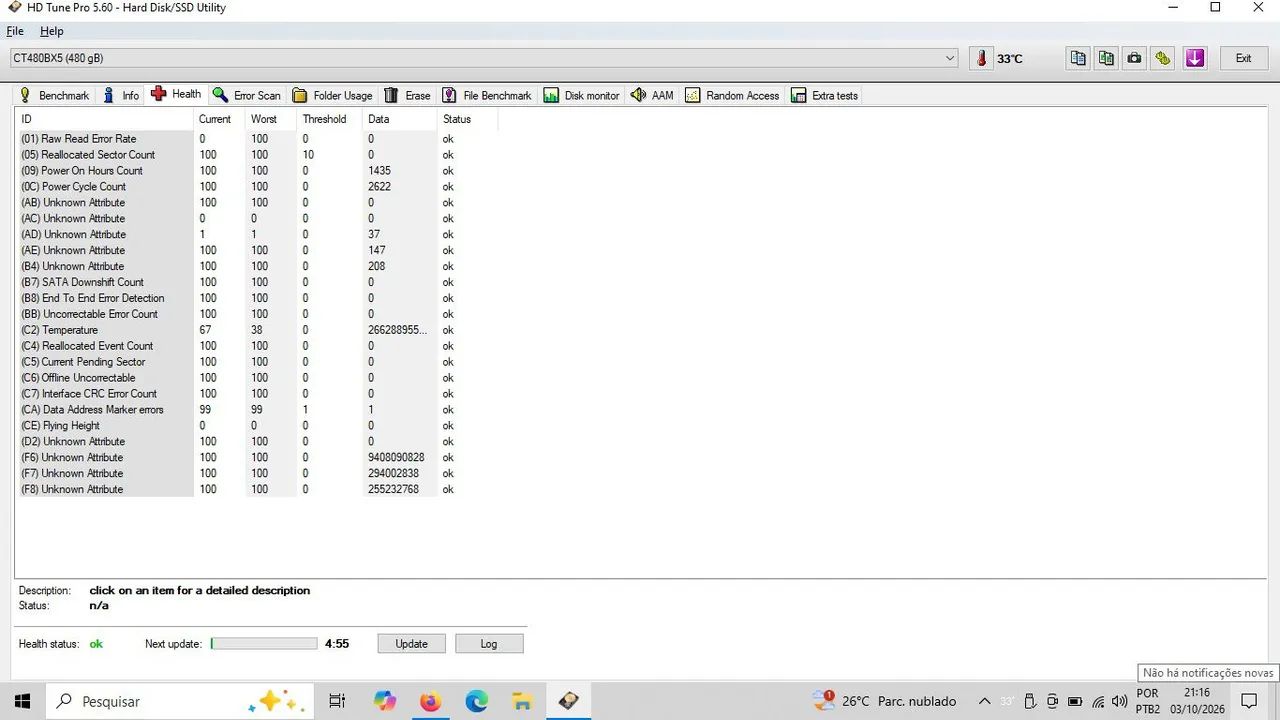Open the Erase tab
1280x720 pixels.
407,96
